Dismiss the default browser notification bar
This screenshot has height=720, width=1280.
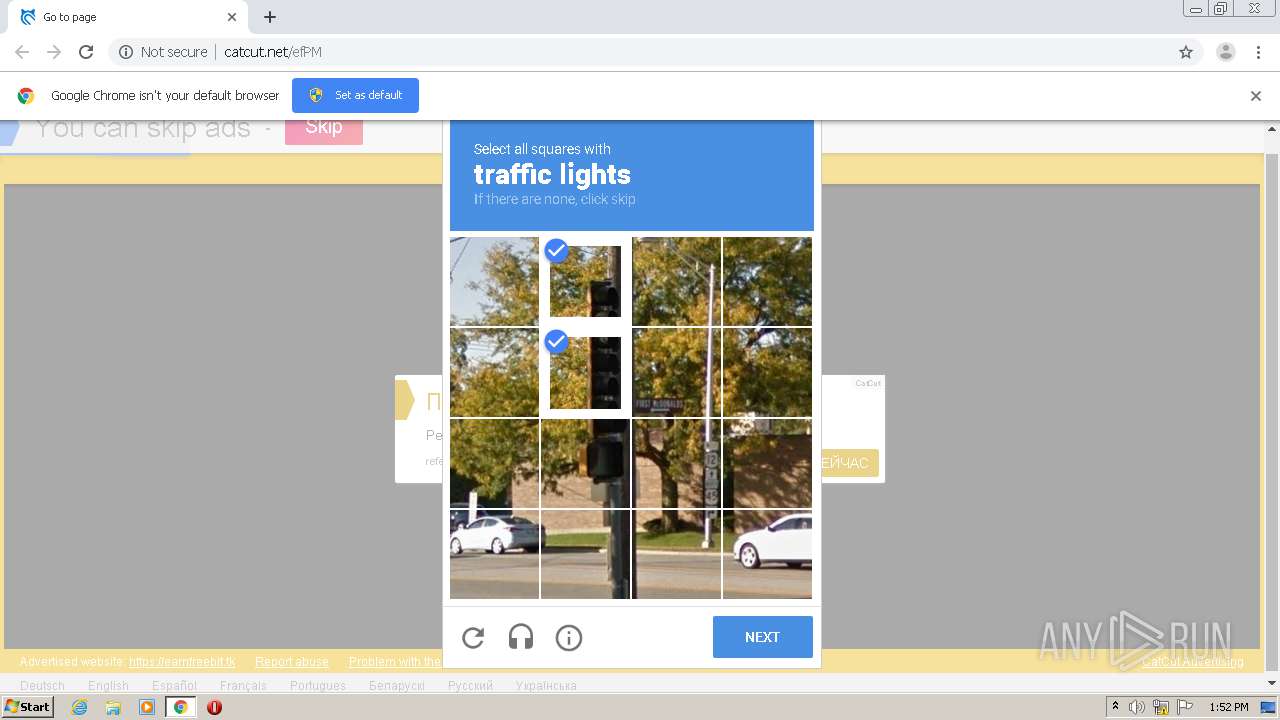[x=1256, y=96]
